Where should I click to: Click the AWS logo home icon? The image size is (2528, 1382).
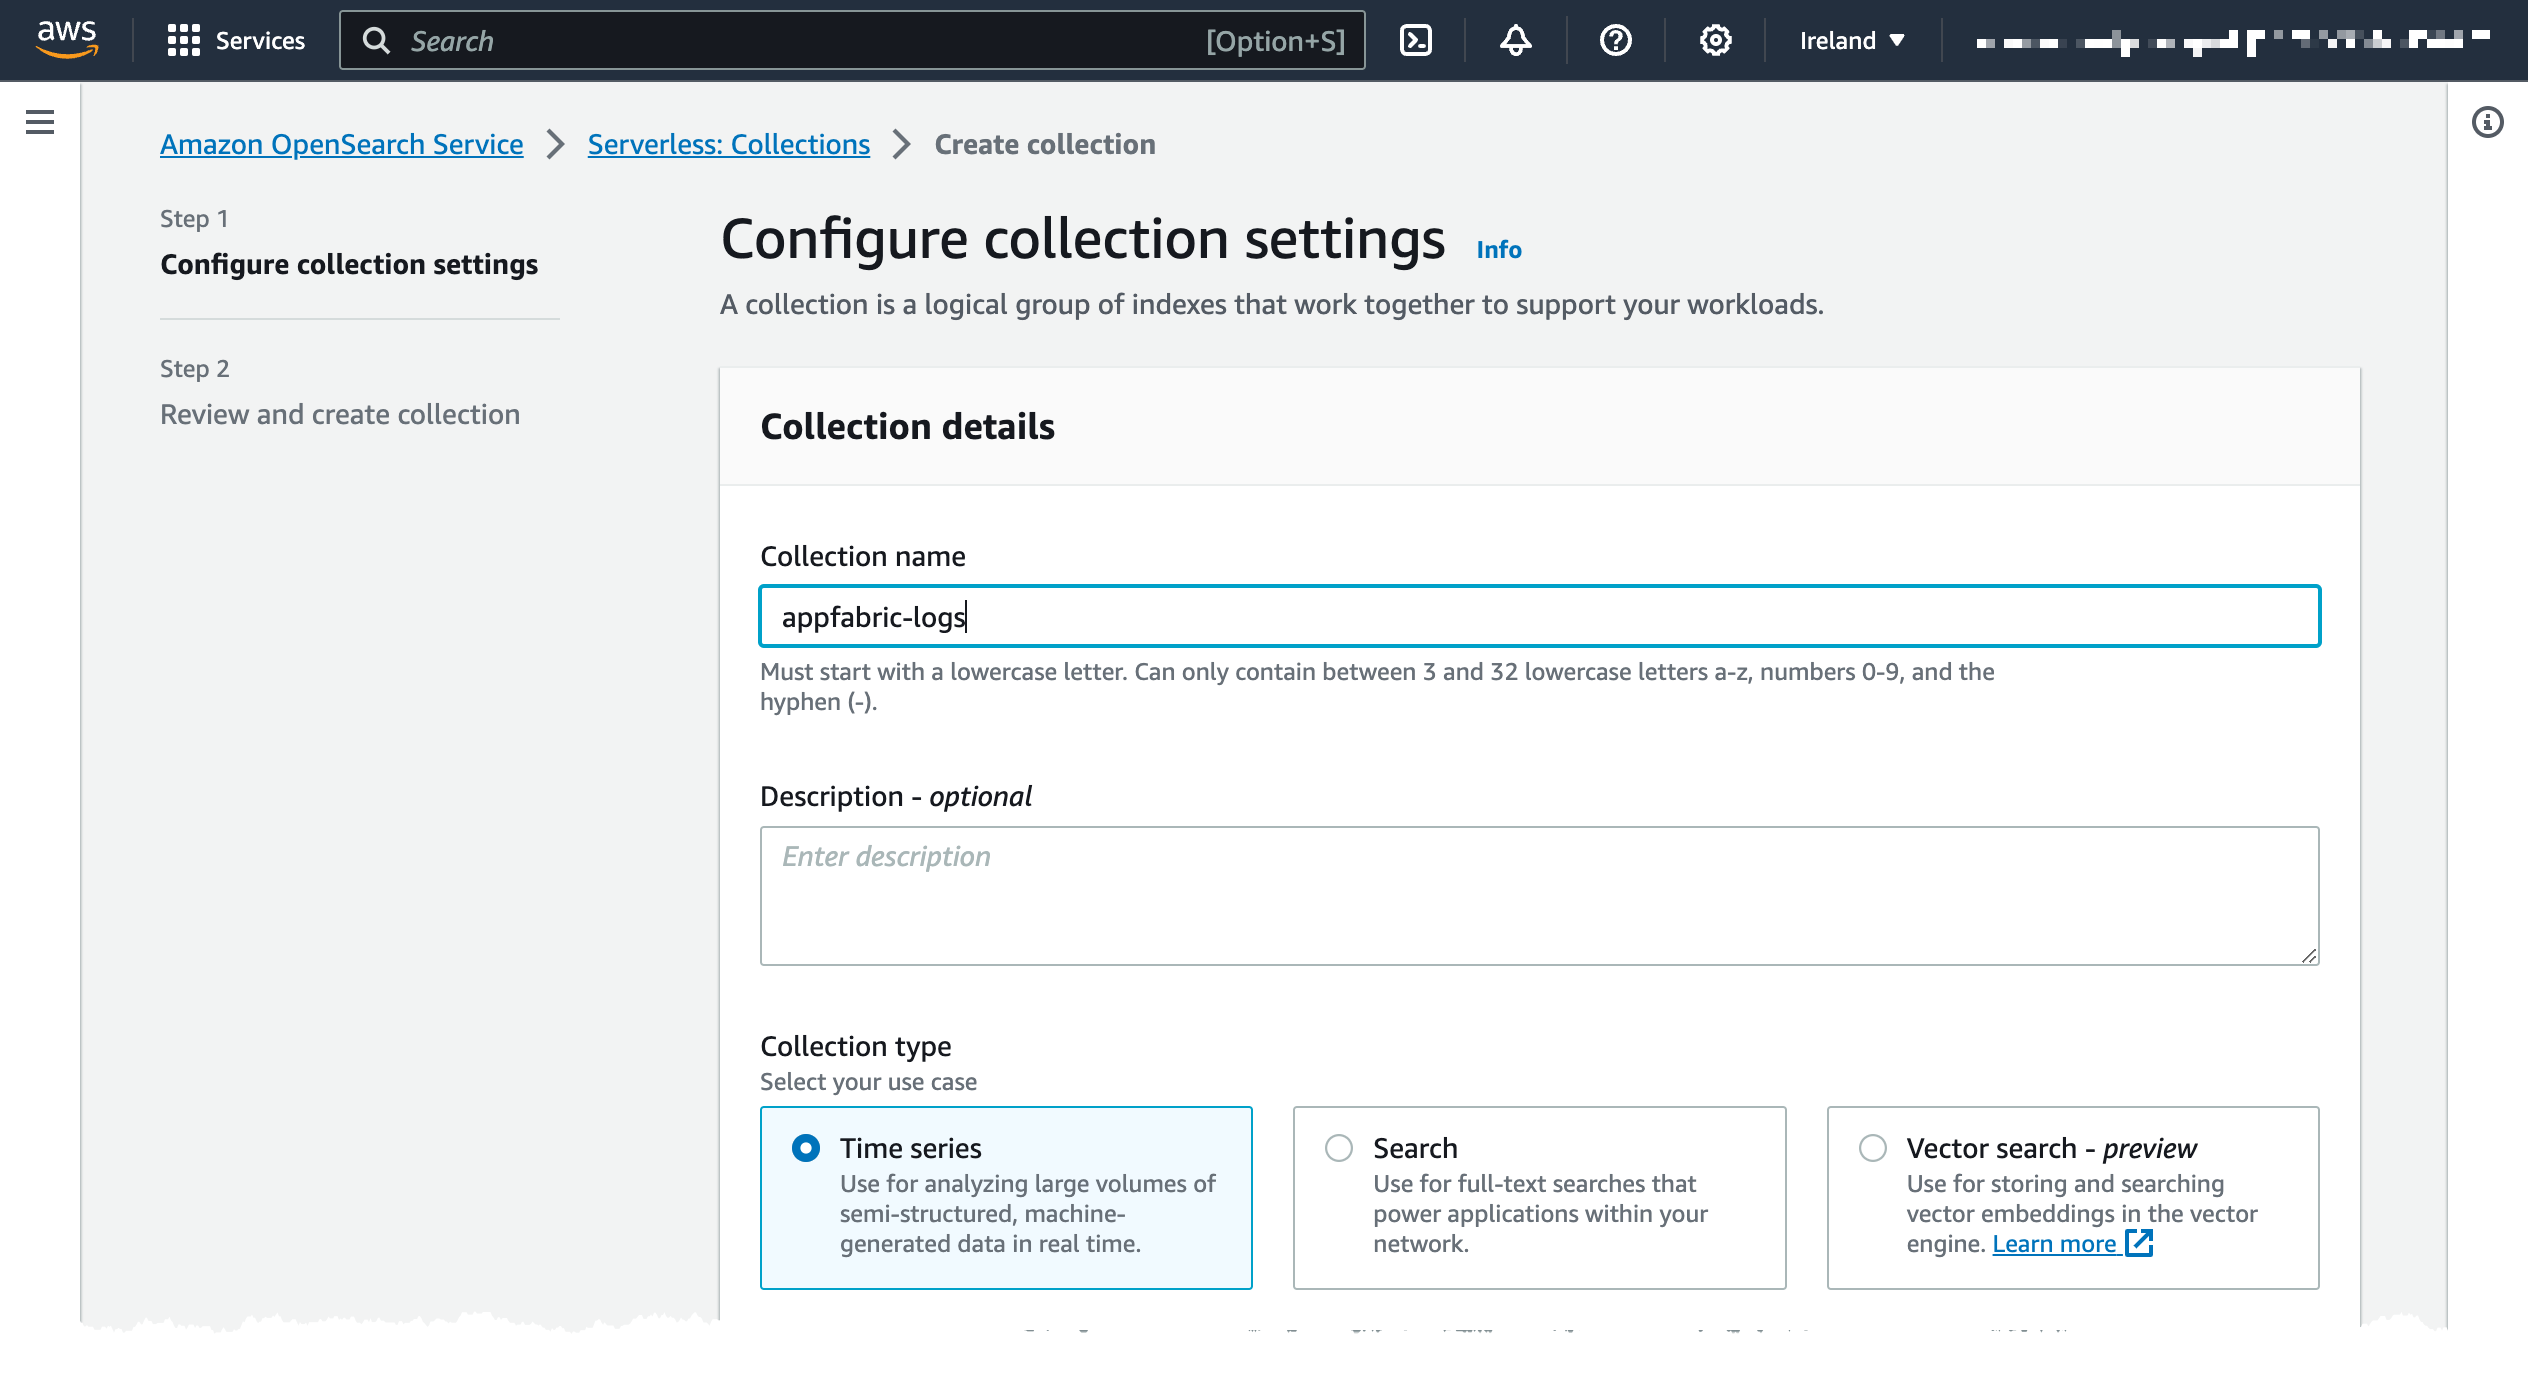click(x=66, y=39)
